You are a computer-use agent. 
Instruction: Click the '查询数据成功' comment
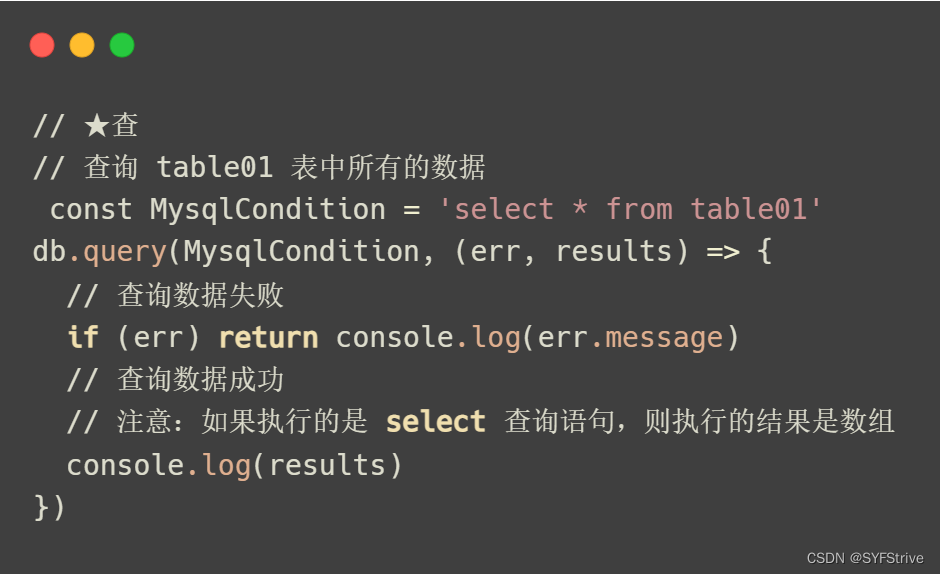tap(200, 380)
